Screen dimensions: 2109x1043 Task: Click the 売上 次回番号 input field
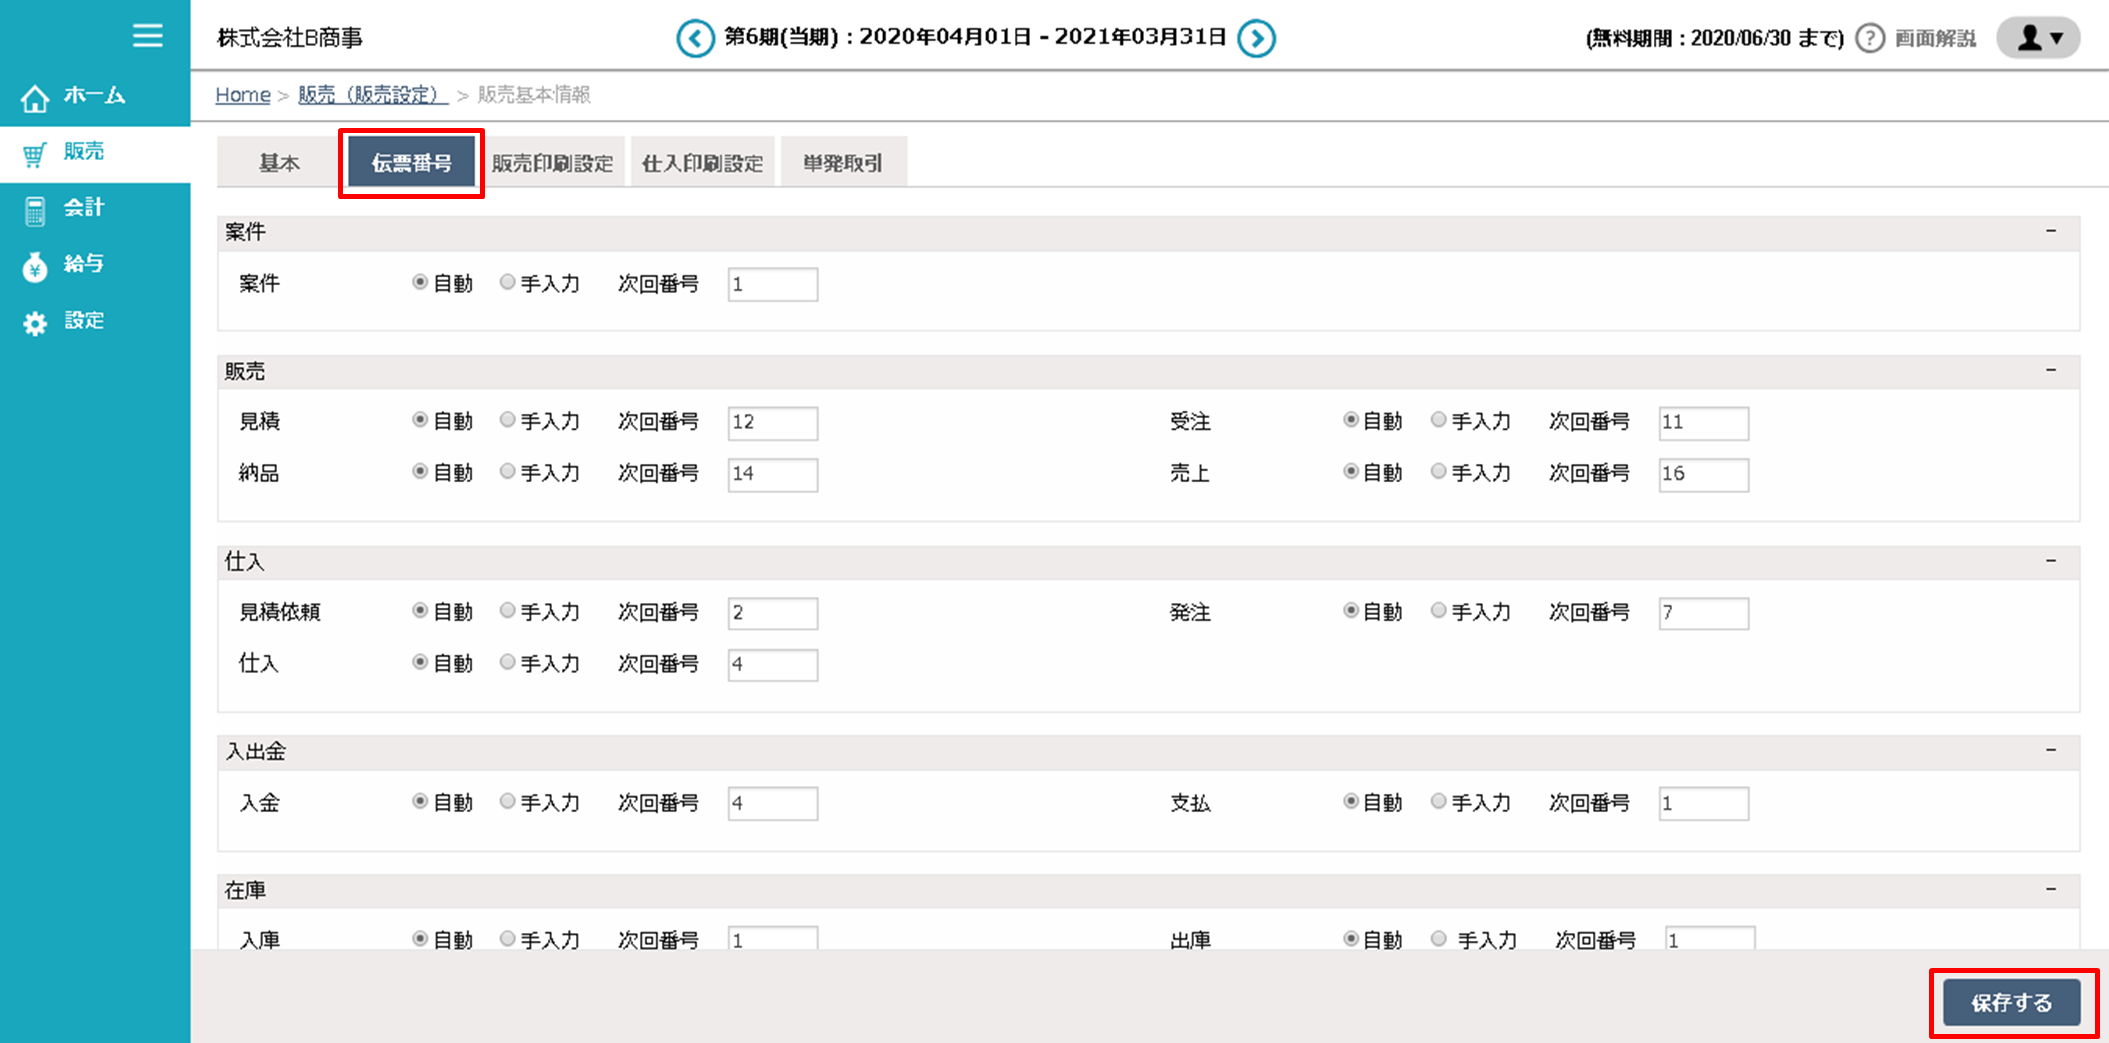point(1703,474)
